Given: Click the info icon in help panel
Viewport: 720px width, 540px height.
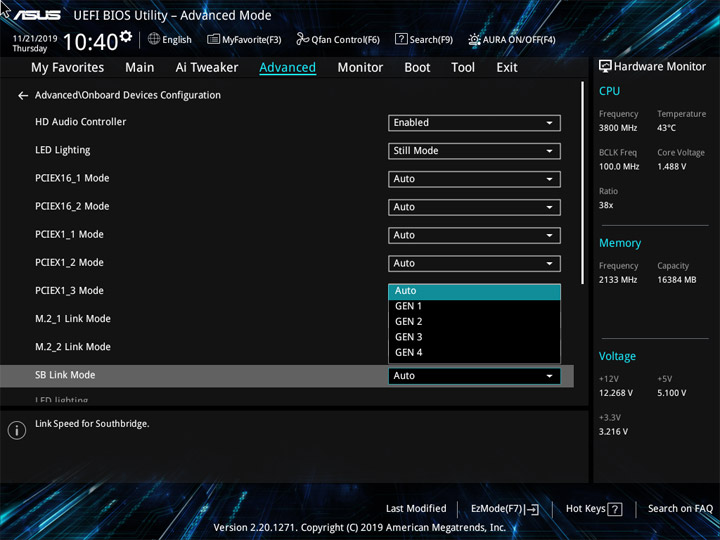Looking at the screenshot, I should (x=17, y=430).
